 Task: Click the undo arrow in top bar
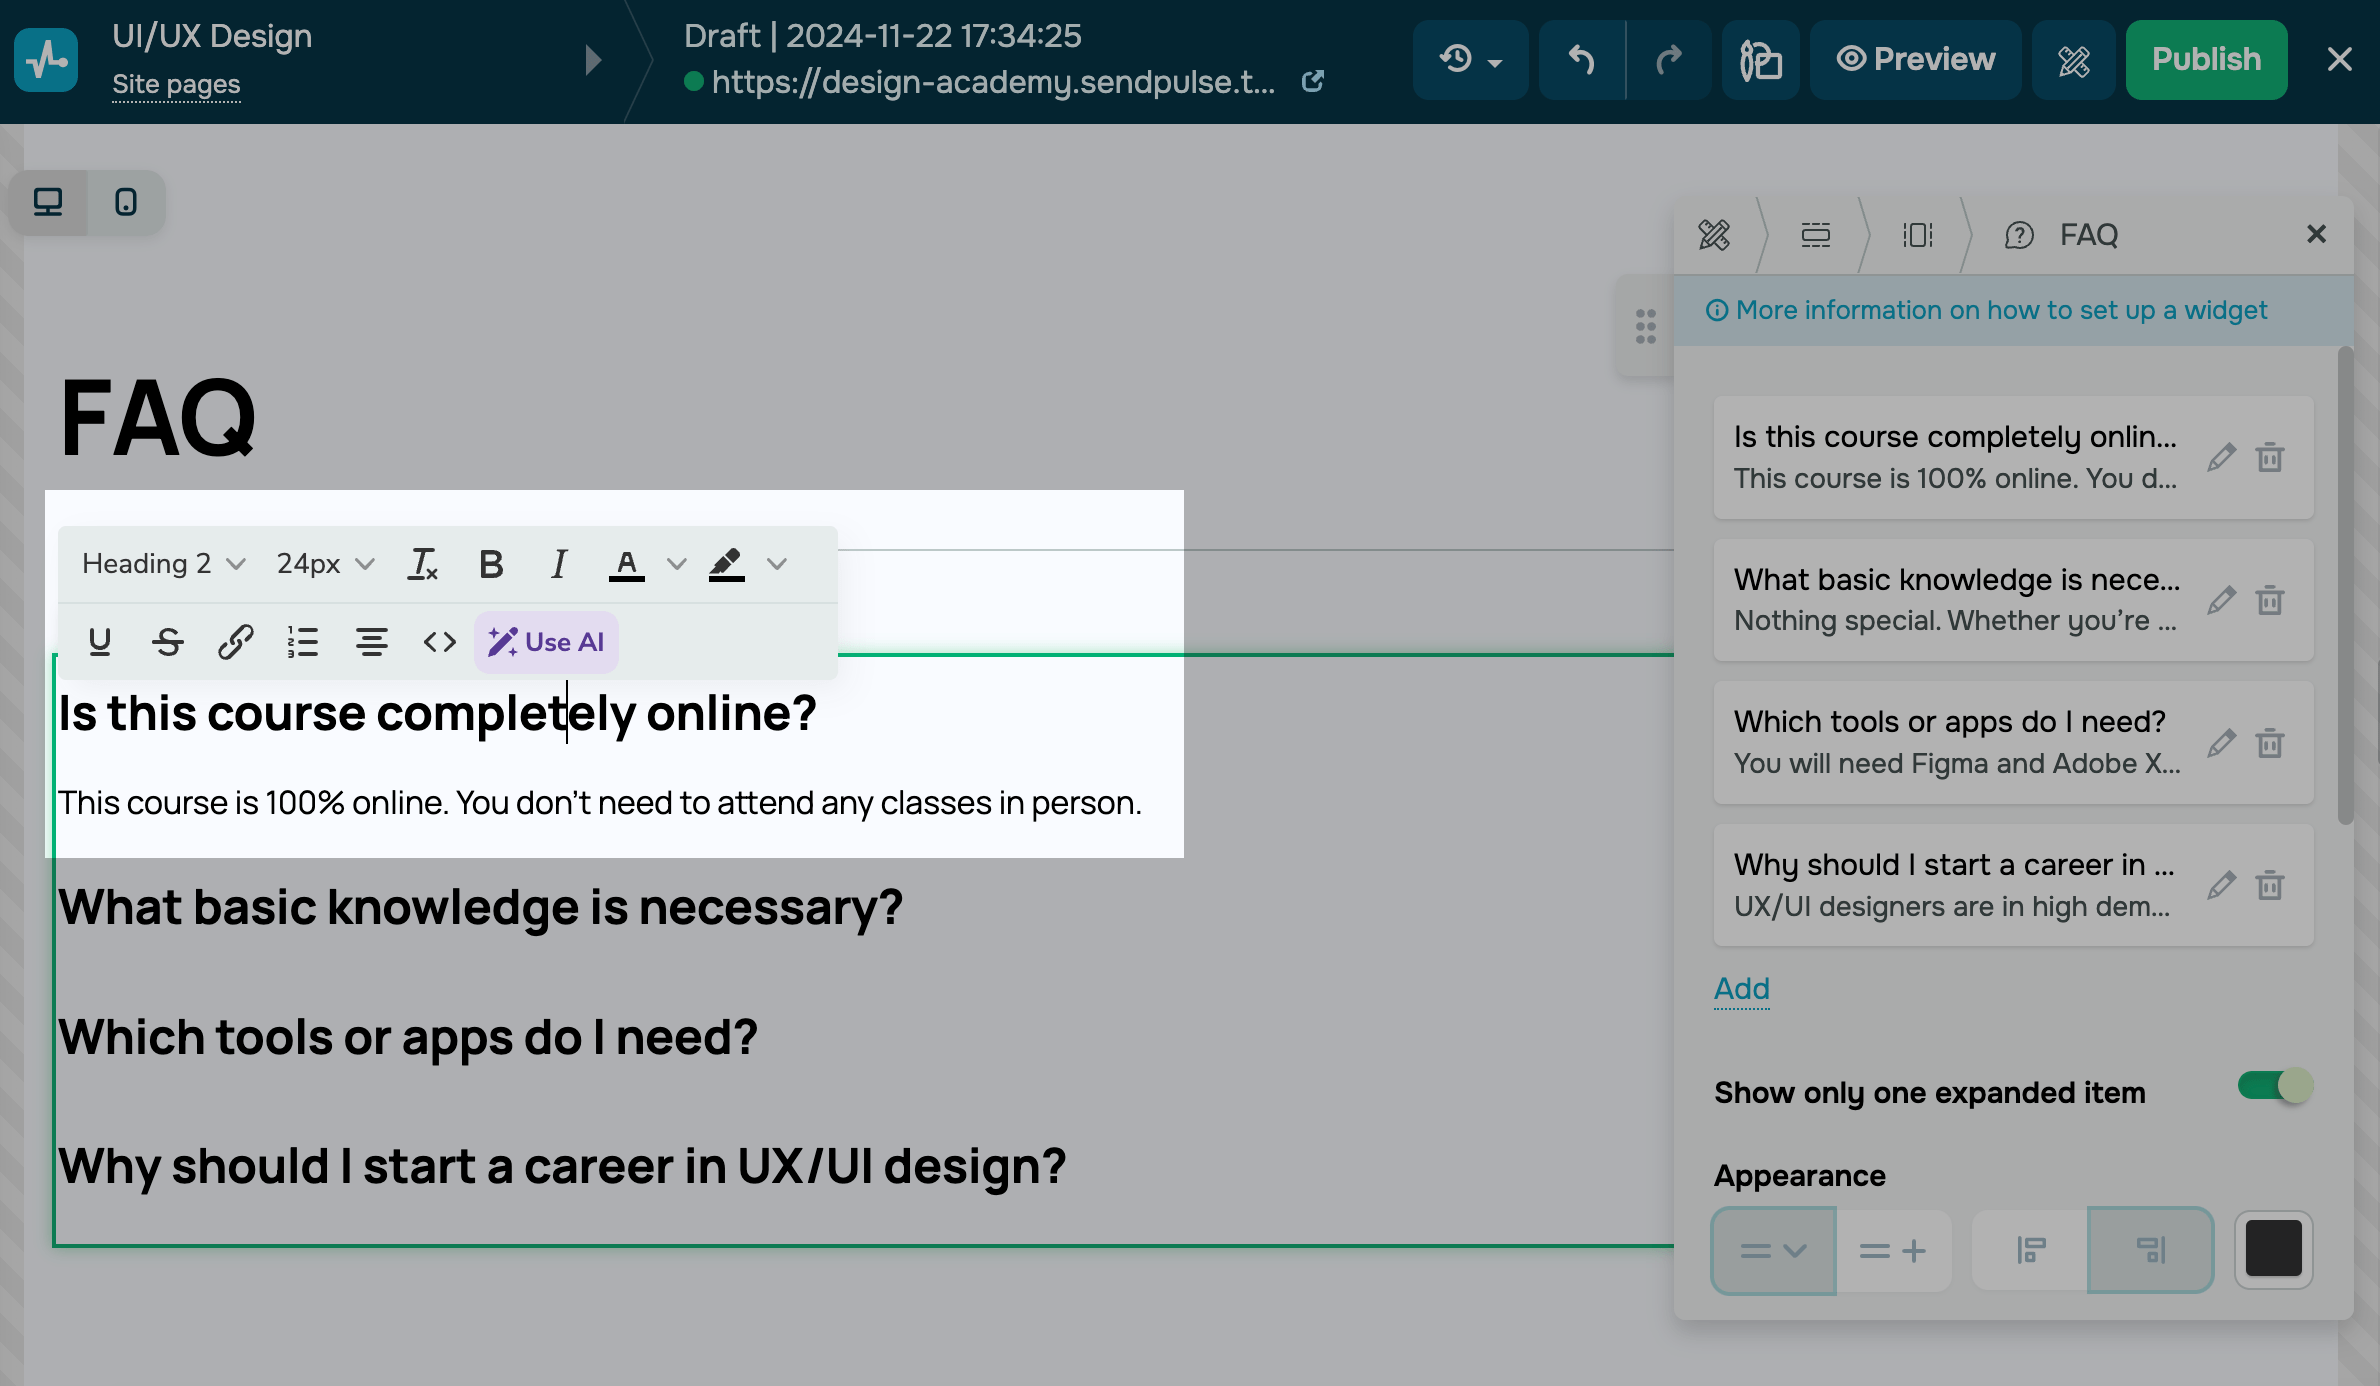coord(1582,60)
